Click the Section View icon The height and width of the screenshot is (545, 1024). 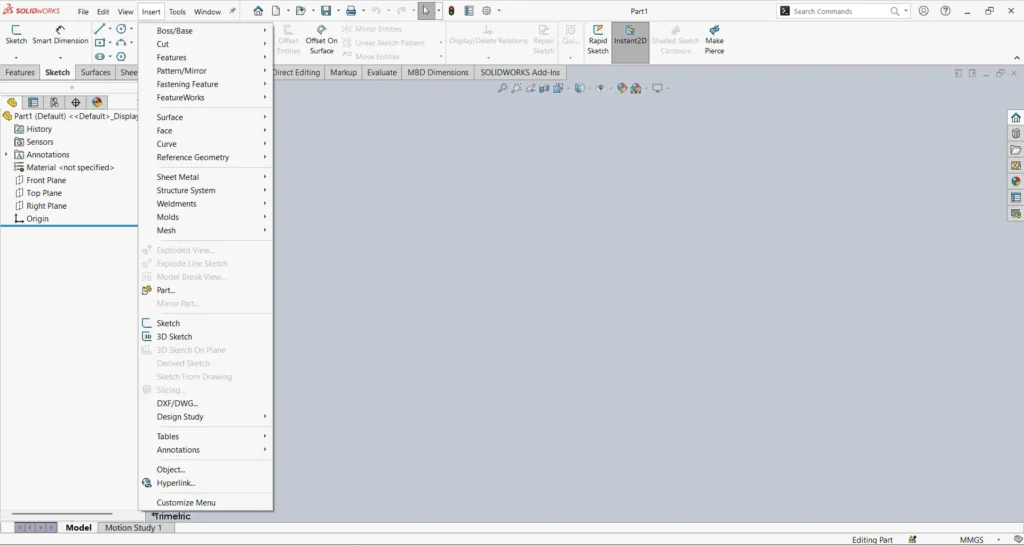(x=545, y=88)
